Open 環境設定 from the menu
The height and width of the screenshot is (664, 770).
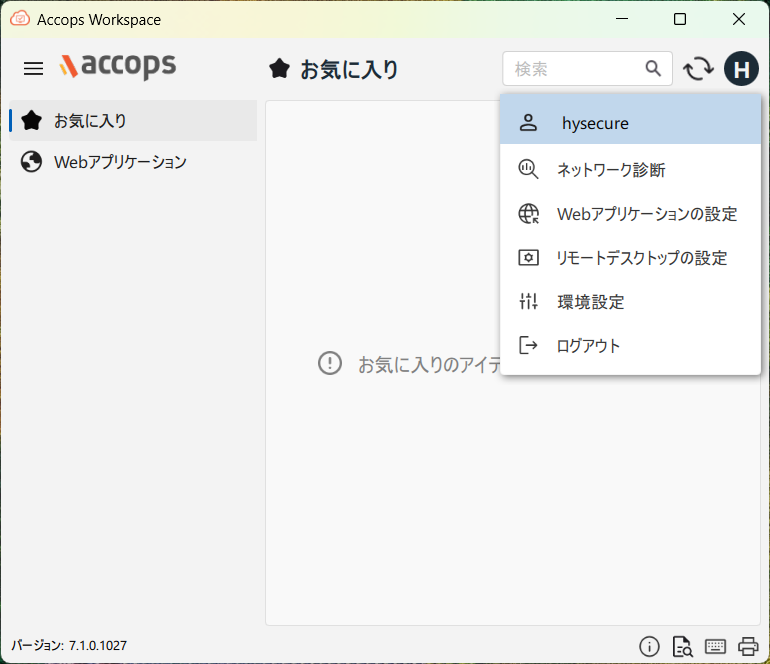click(x=631, y=302)
